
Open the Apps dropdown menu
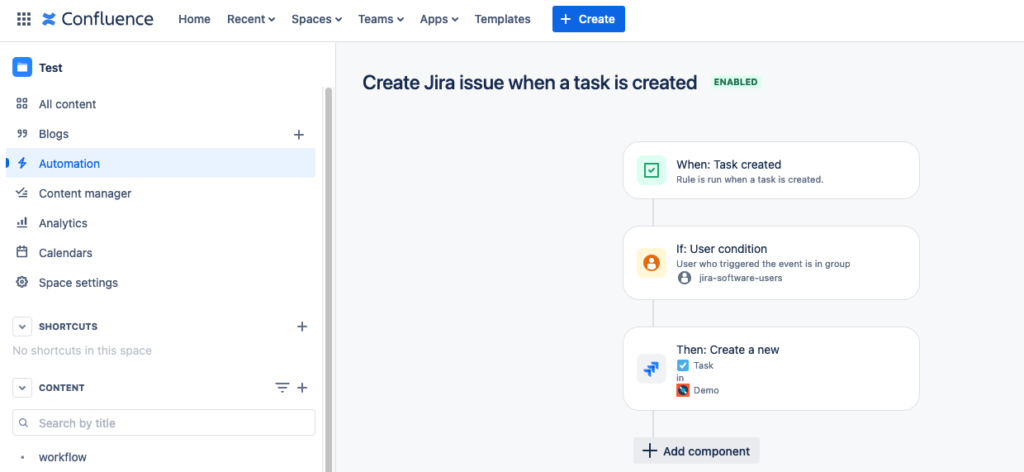pos(439,19)
